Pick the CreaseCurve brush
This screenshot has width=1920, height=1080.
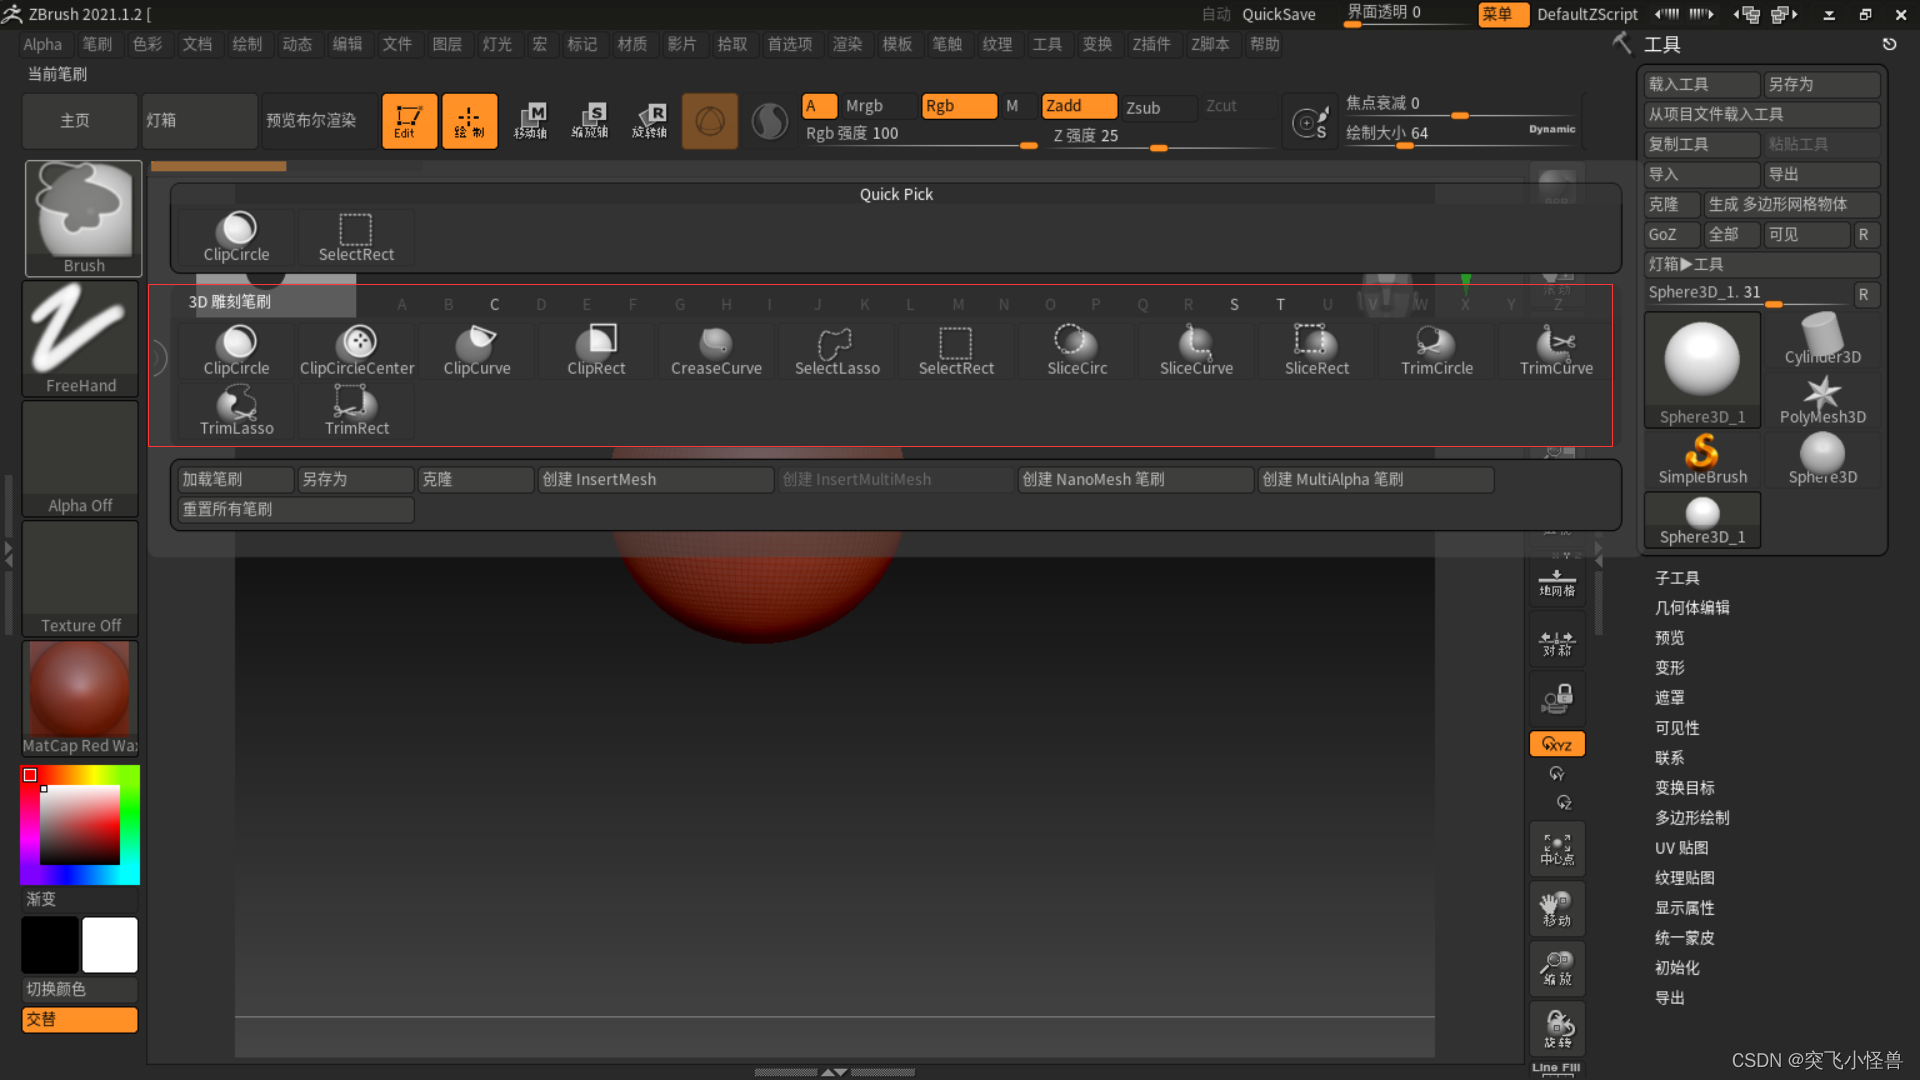coord(716,350)
